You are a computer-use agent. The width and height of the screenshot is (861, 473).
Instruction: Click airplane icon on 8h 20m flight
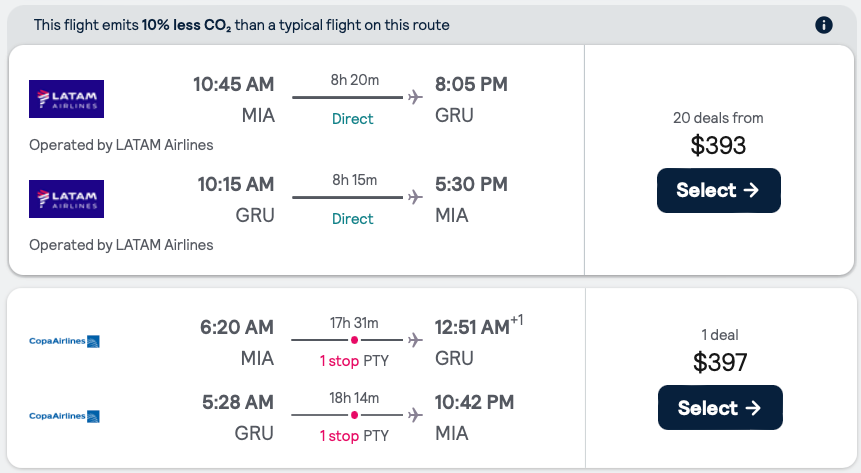(415, 97)
